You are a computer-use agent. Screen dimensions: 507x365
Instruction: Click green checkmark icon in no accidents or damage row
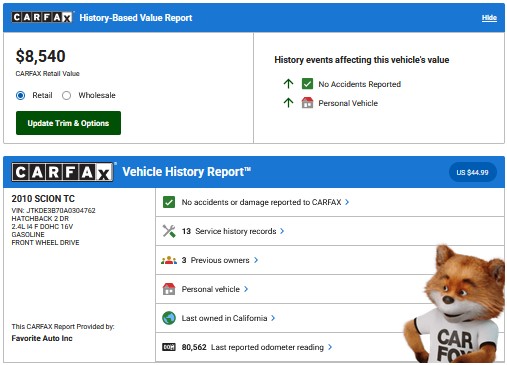[x=169, y=202]
